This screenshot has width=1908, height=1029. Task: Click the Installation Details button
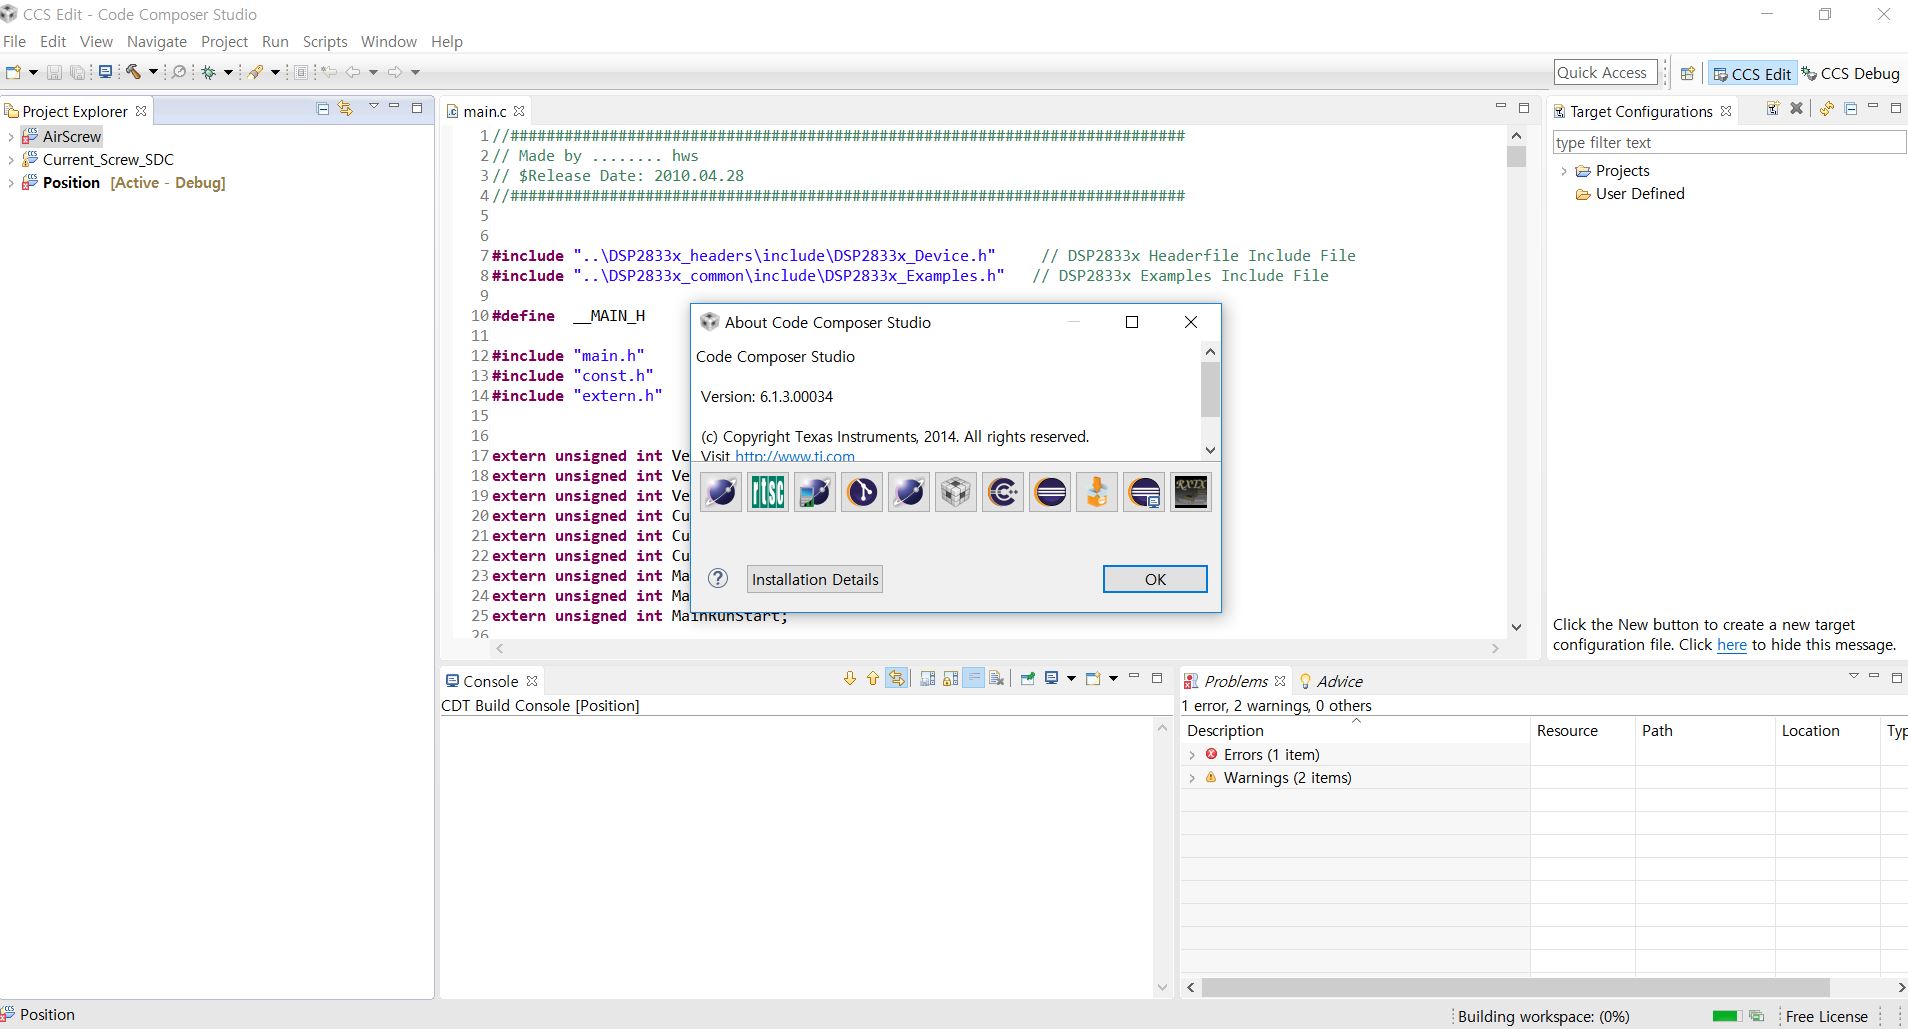pyautogui.click(x=814, y=579)
